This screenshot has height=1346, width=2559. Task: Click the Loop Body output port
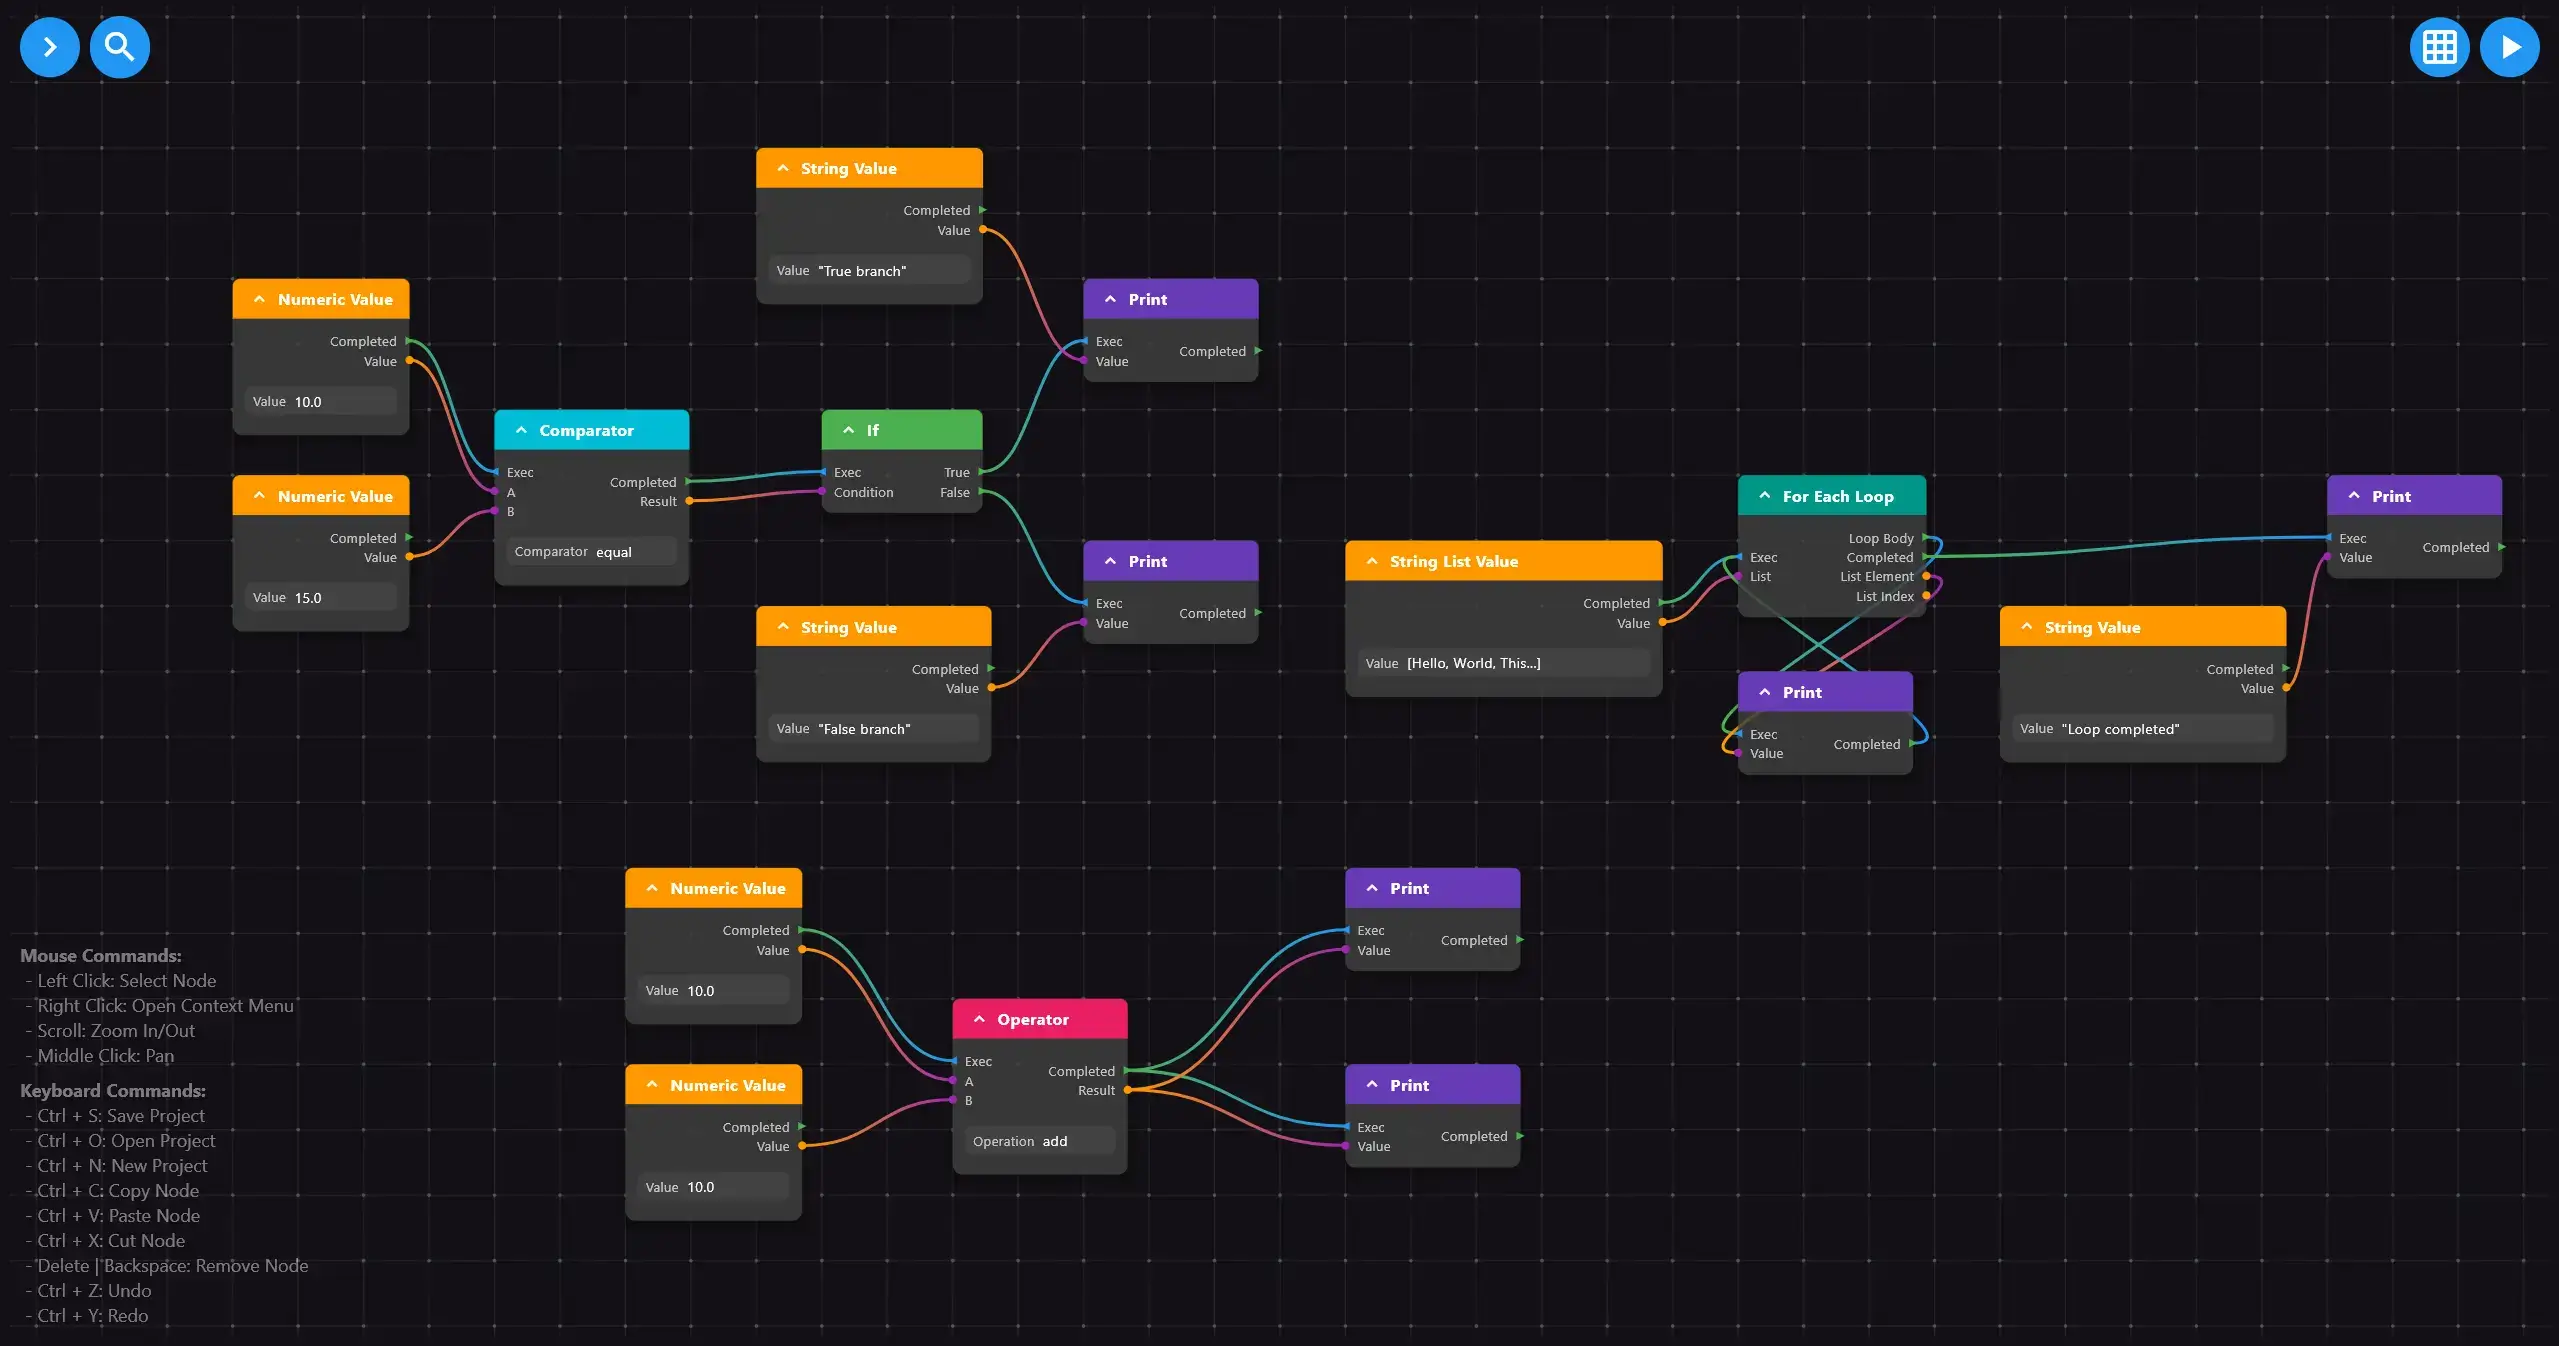(1925, 538)
